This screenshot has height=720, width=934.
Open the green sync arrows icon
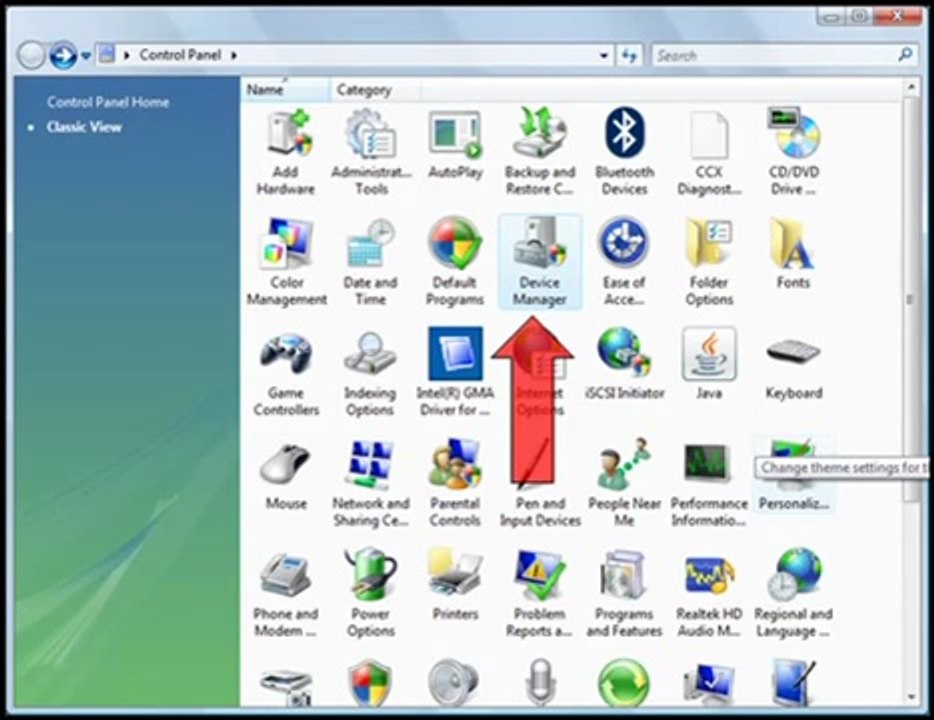[x=624, y=683]
